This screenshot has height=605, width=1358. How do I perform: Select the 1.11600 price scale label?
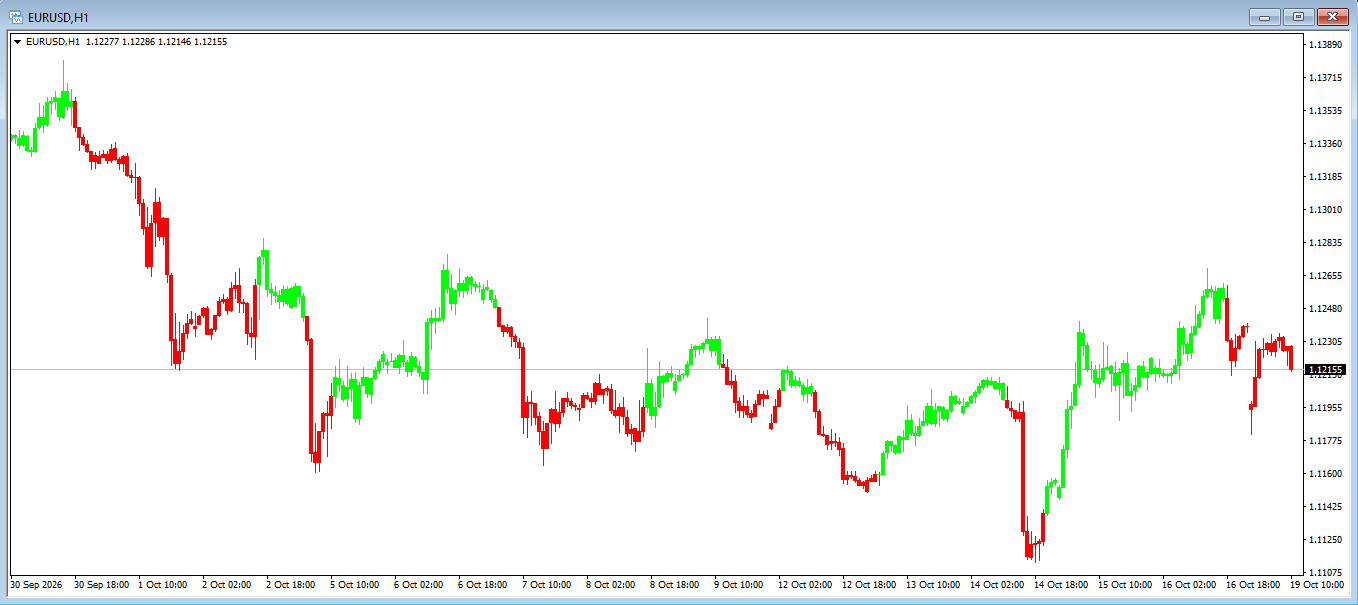pyautogui.click(x=1326, y=474)
